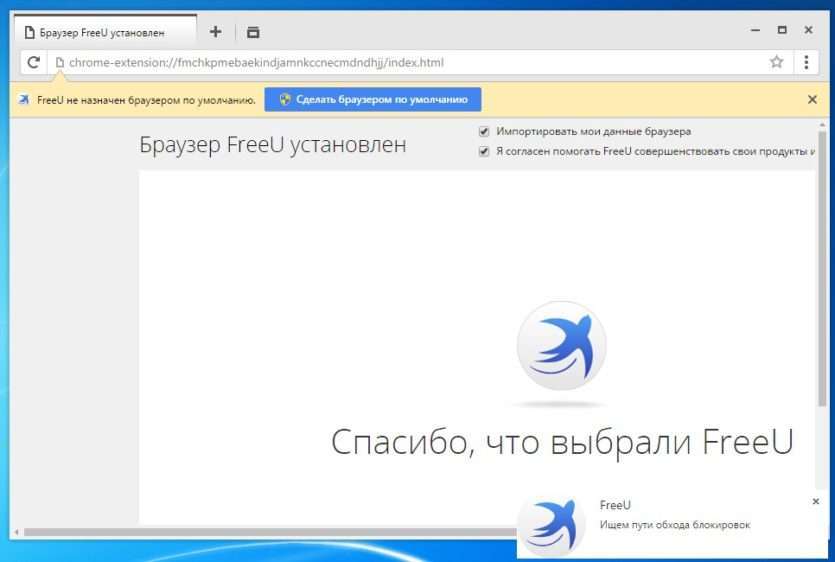Click 'Браузер FreeU установлен' page title
835x562 pixels.
273,145
